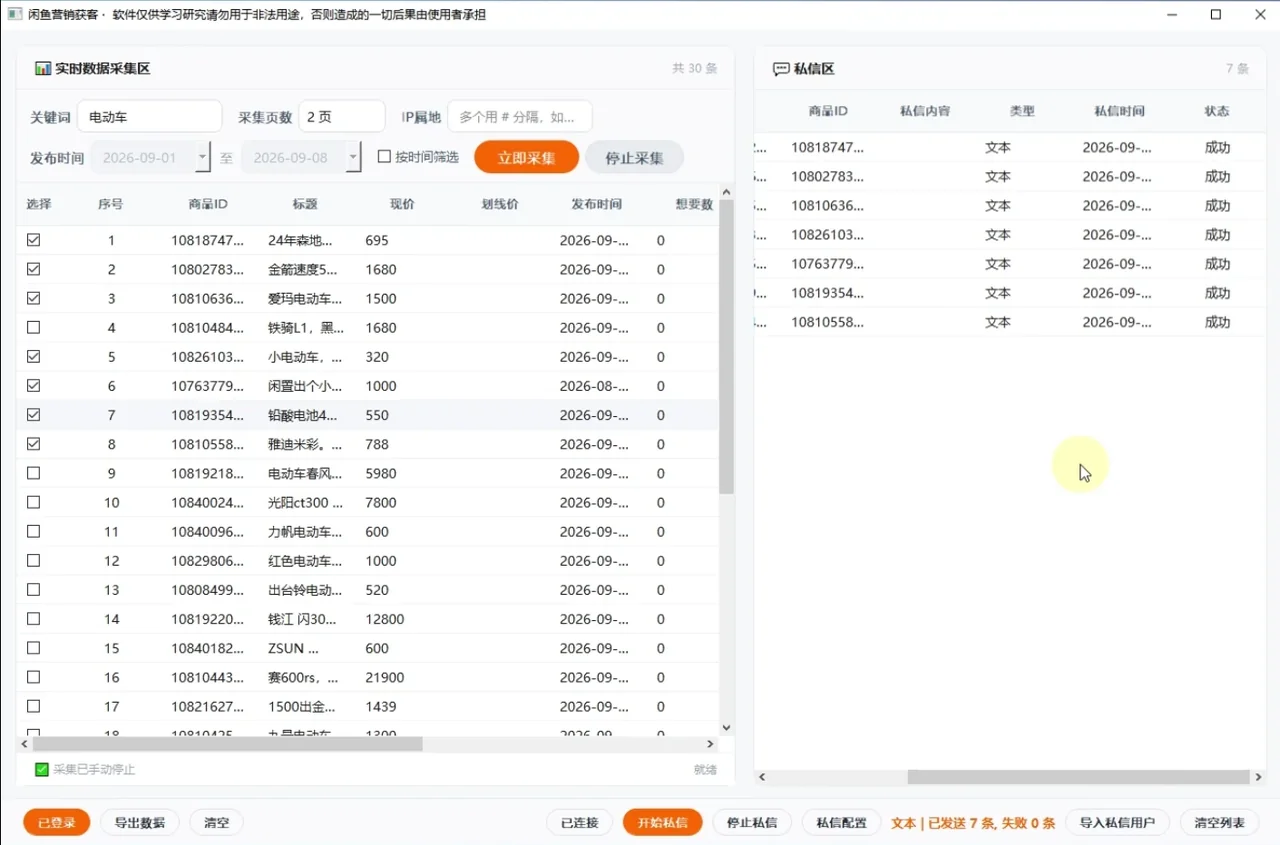Click the data table vertical scrollbar thumb
This screenshot has width=1280, height=845.
(x=726, y=347)
